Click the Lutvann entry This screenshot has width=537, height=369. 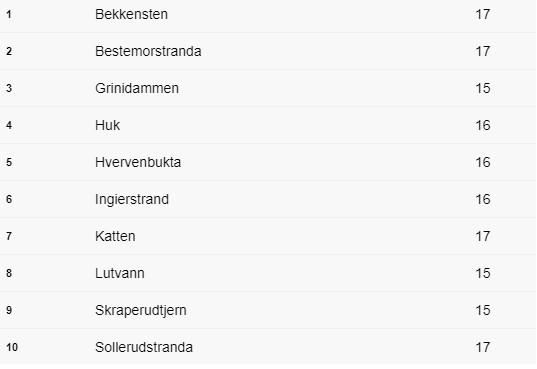(120, 273)
